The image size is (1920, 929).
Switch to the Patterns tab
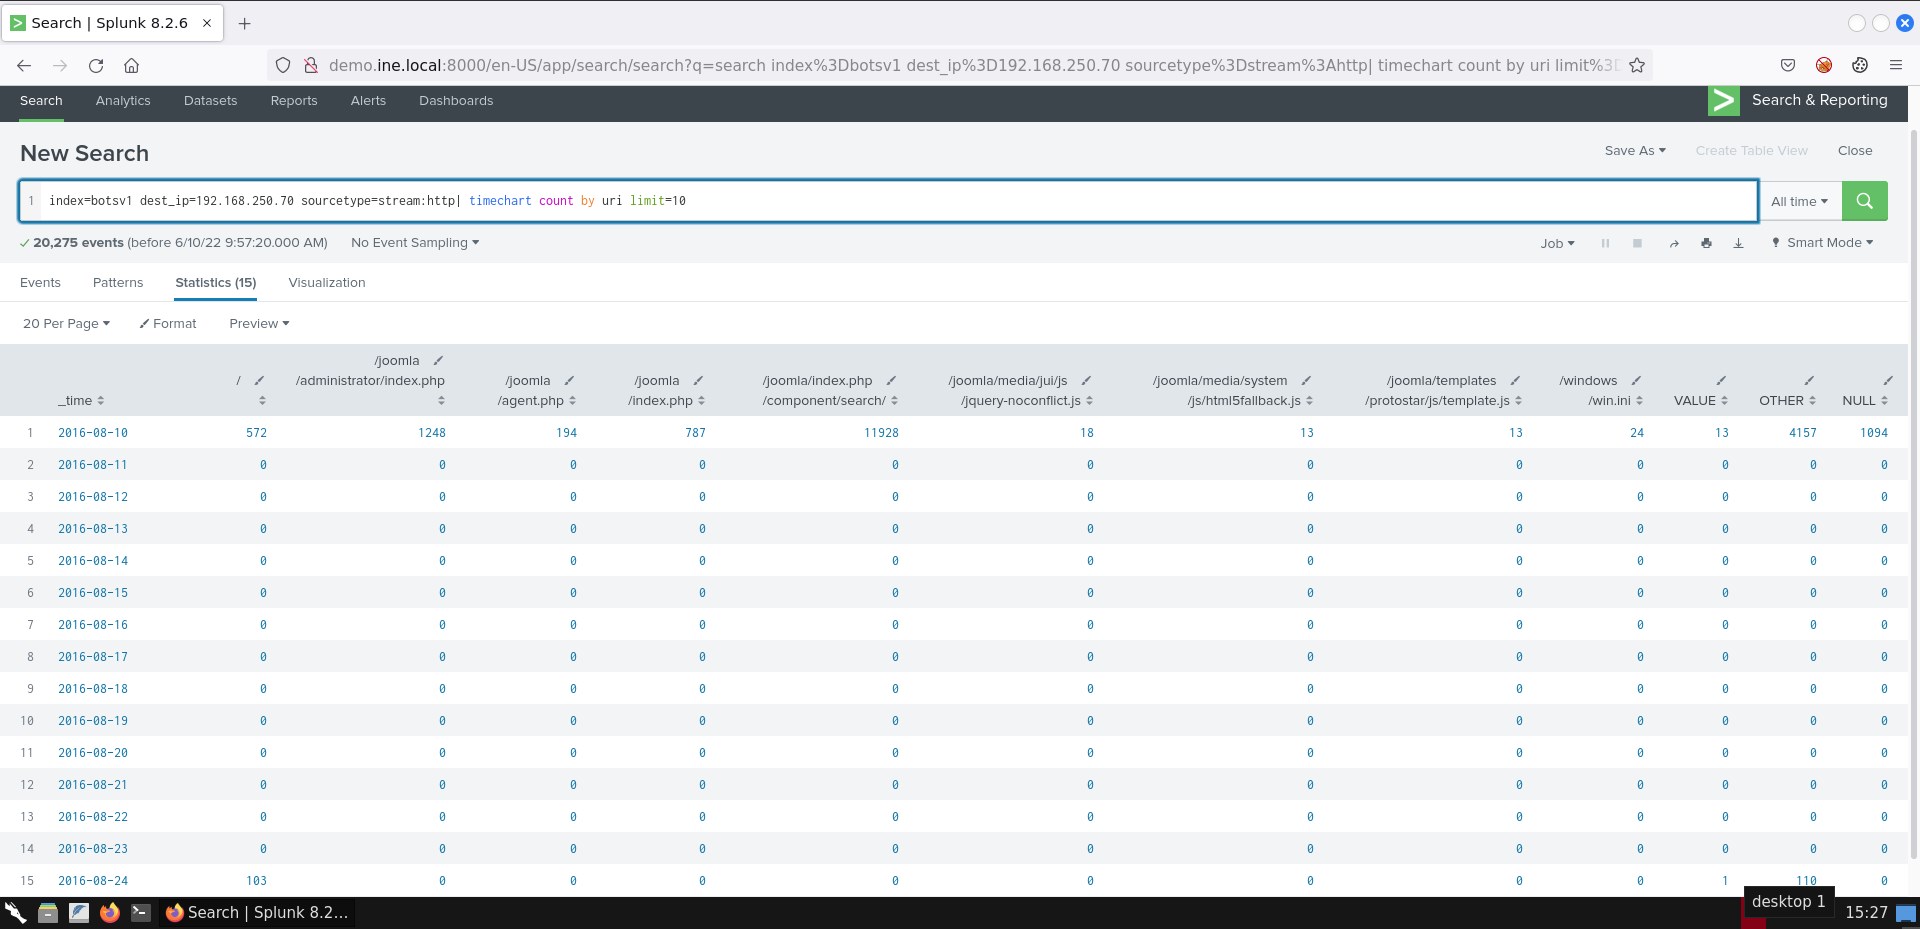coord(118,283)
